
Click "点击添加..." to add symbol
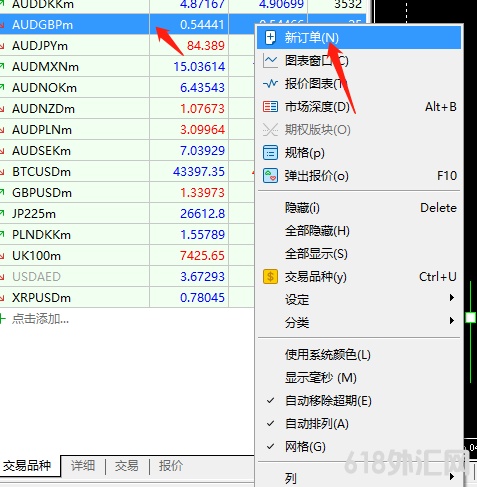40,319
